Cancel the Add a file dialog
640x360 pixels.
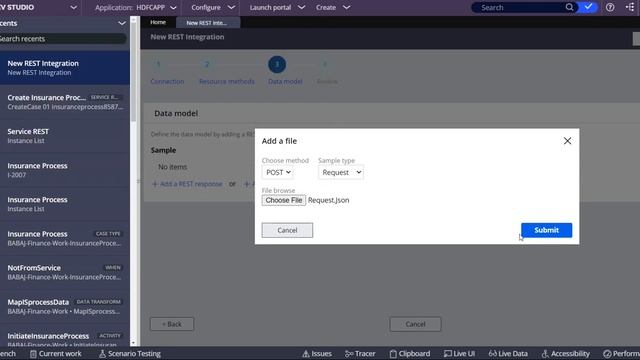pos(287,230)
